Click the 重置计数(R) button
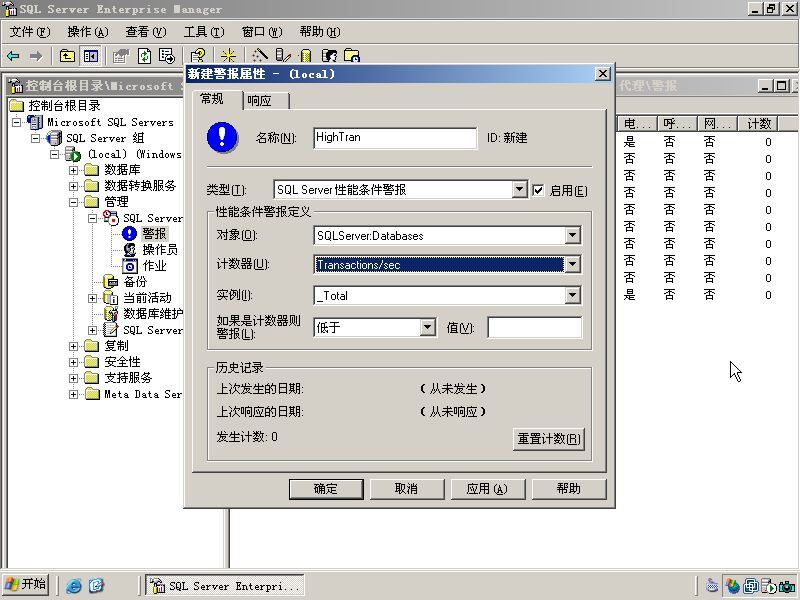This screenshot has width=800, height=600. coord(548,439)
